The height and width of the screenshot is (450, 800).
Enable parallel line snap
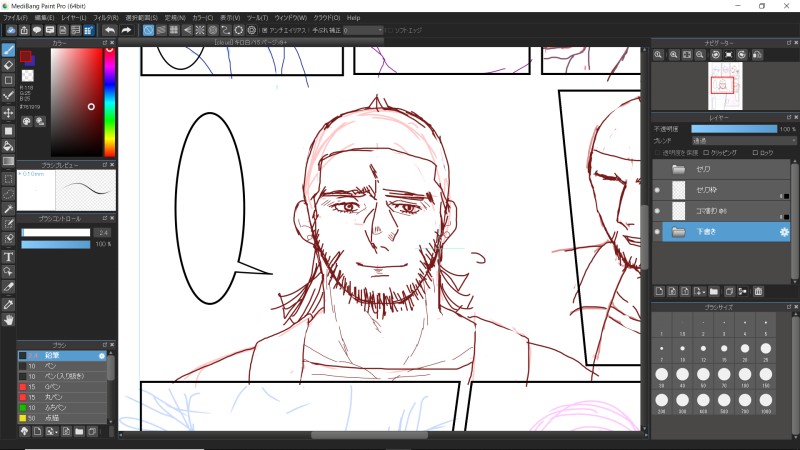click(161, 31)
